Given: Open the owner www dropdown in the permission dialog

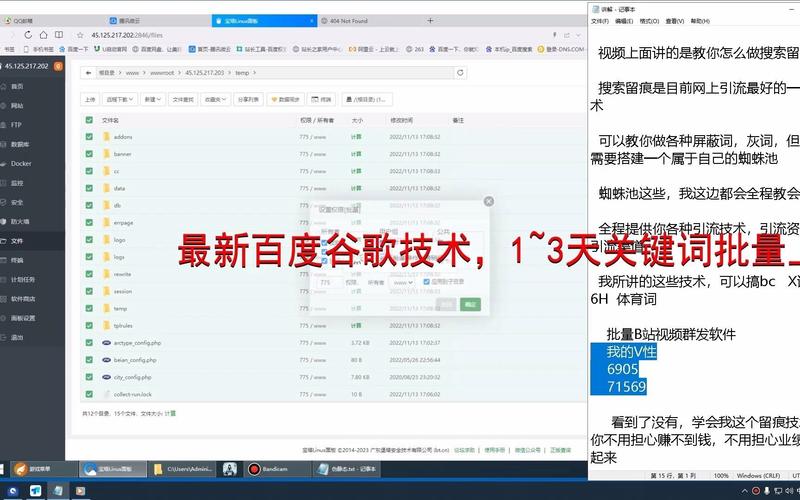Looking at the screenshot, I should (402, 282).
